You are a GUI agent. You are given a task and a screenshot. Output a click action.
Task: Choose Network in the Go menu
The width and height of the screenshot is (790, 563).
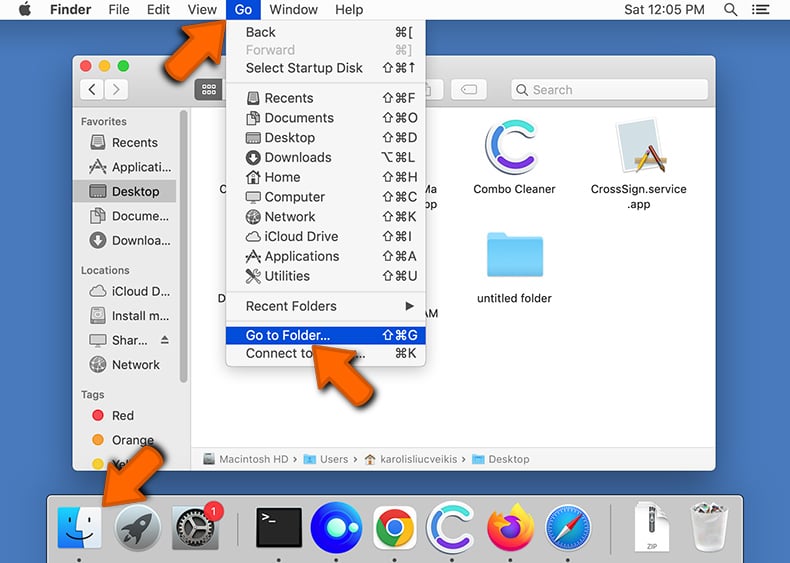tap(325, 217)
